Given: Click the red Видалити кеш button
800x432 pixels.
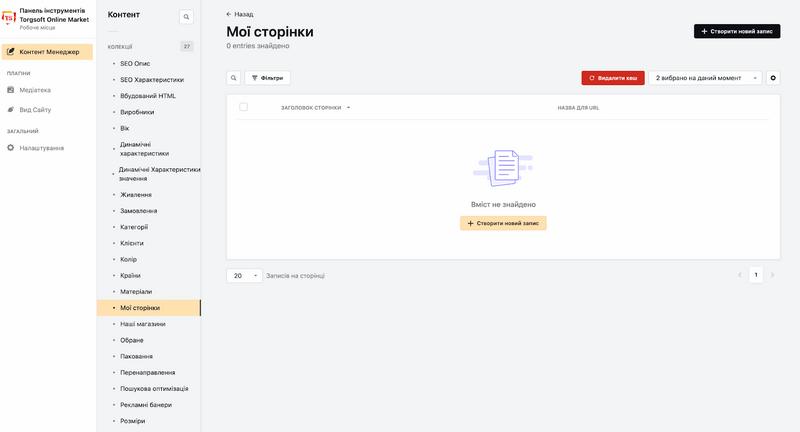Looking at the screenshot, I should (x=613, y=78).
